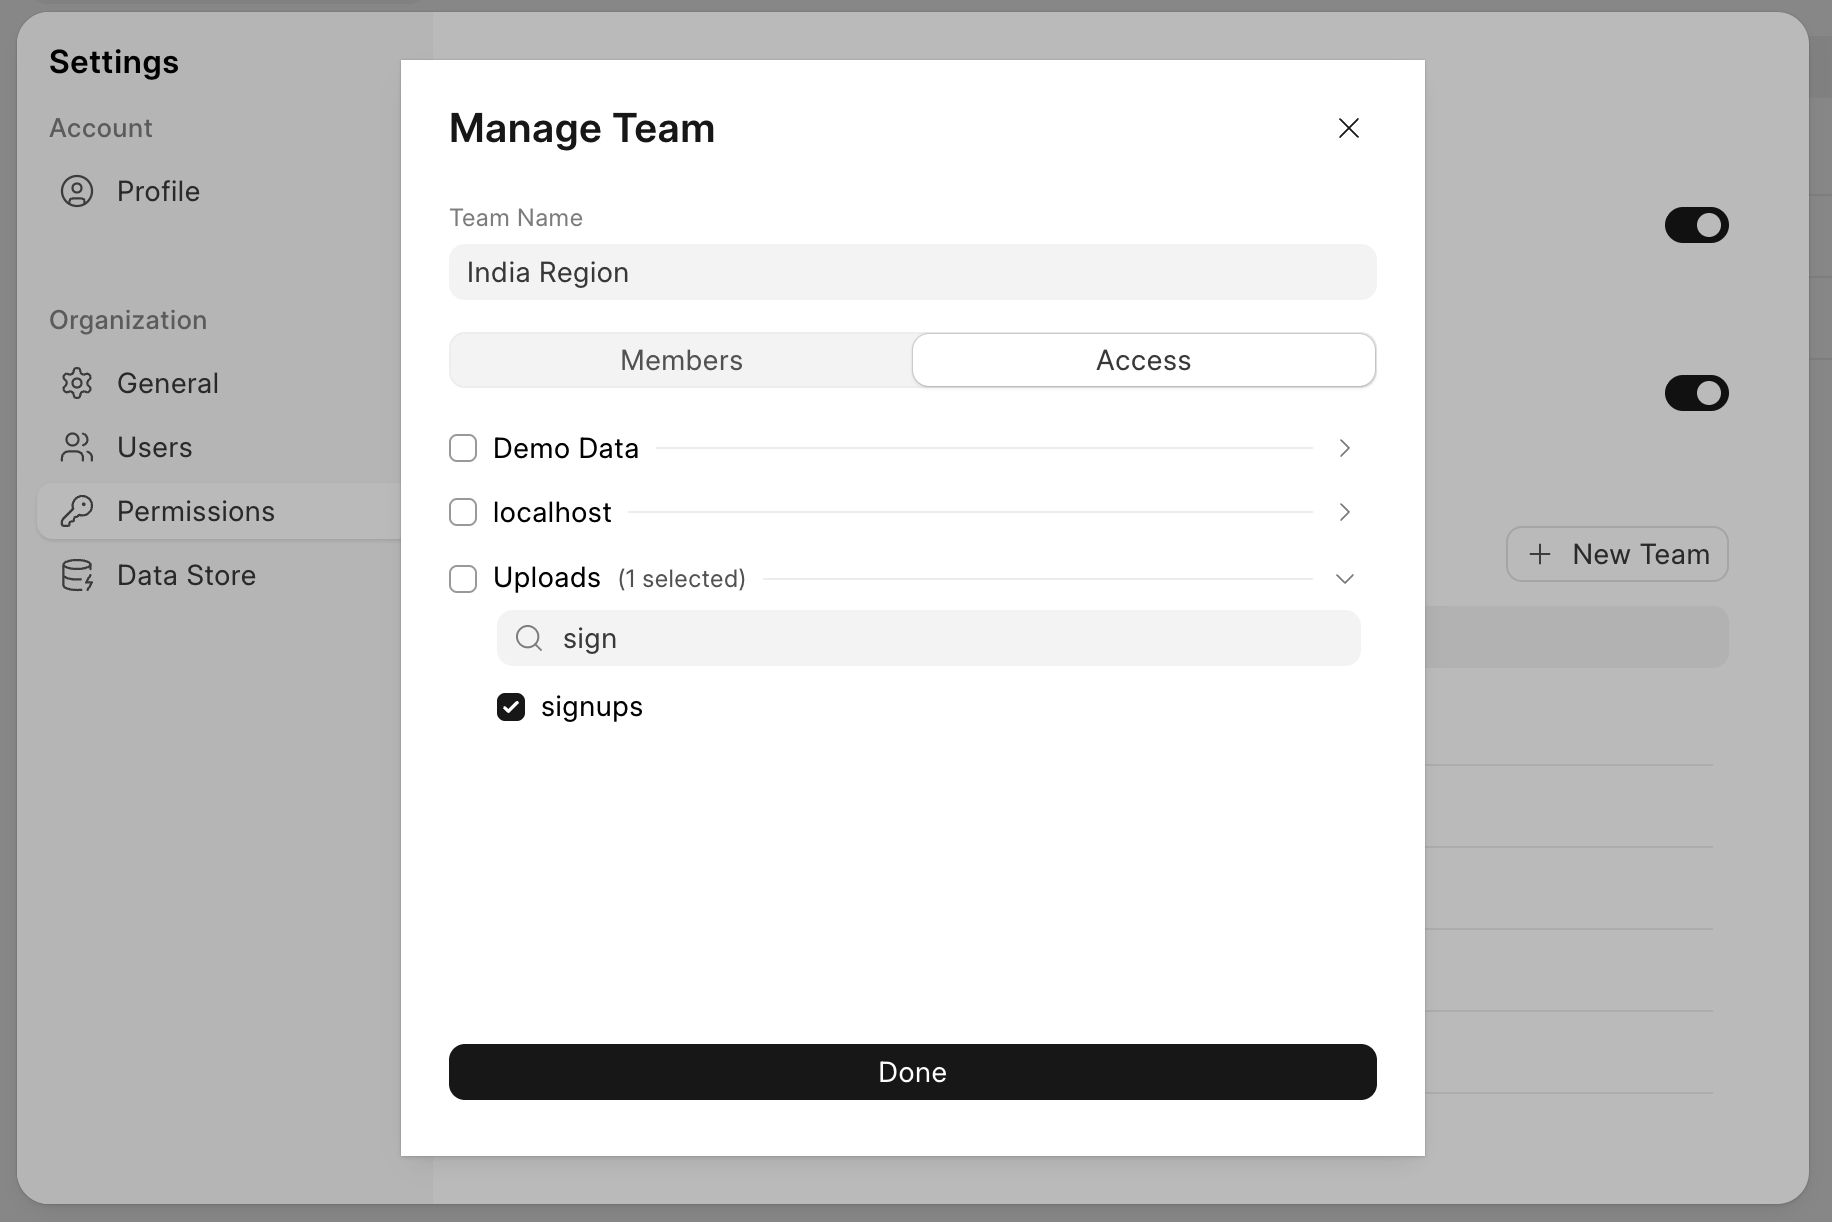Click the Permissions key icon
This screenshot has height=1222, width=1832.
pos(77,511)
